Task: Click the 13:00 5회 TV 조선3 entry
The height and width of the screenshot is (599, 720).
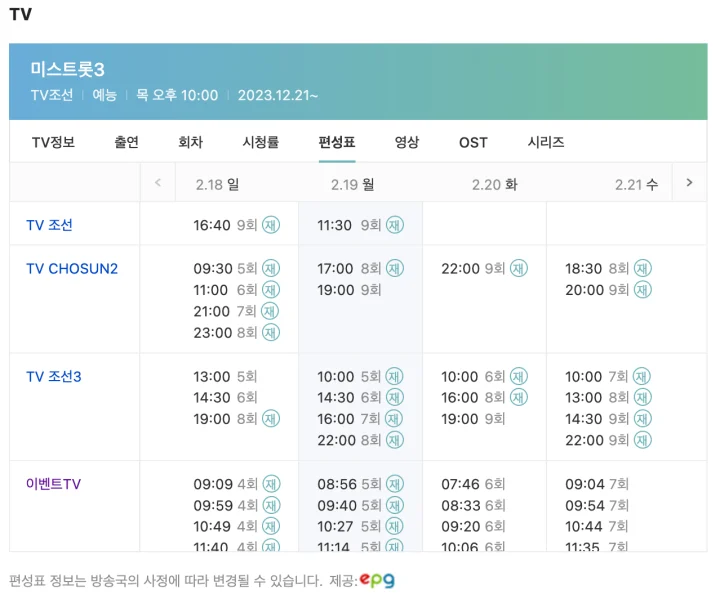Action: (225, 377)
